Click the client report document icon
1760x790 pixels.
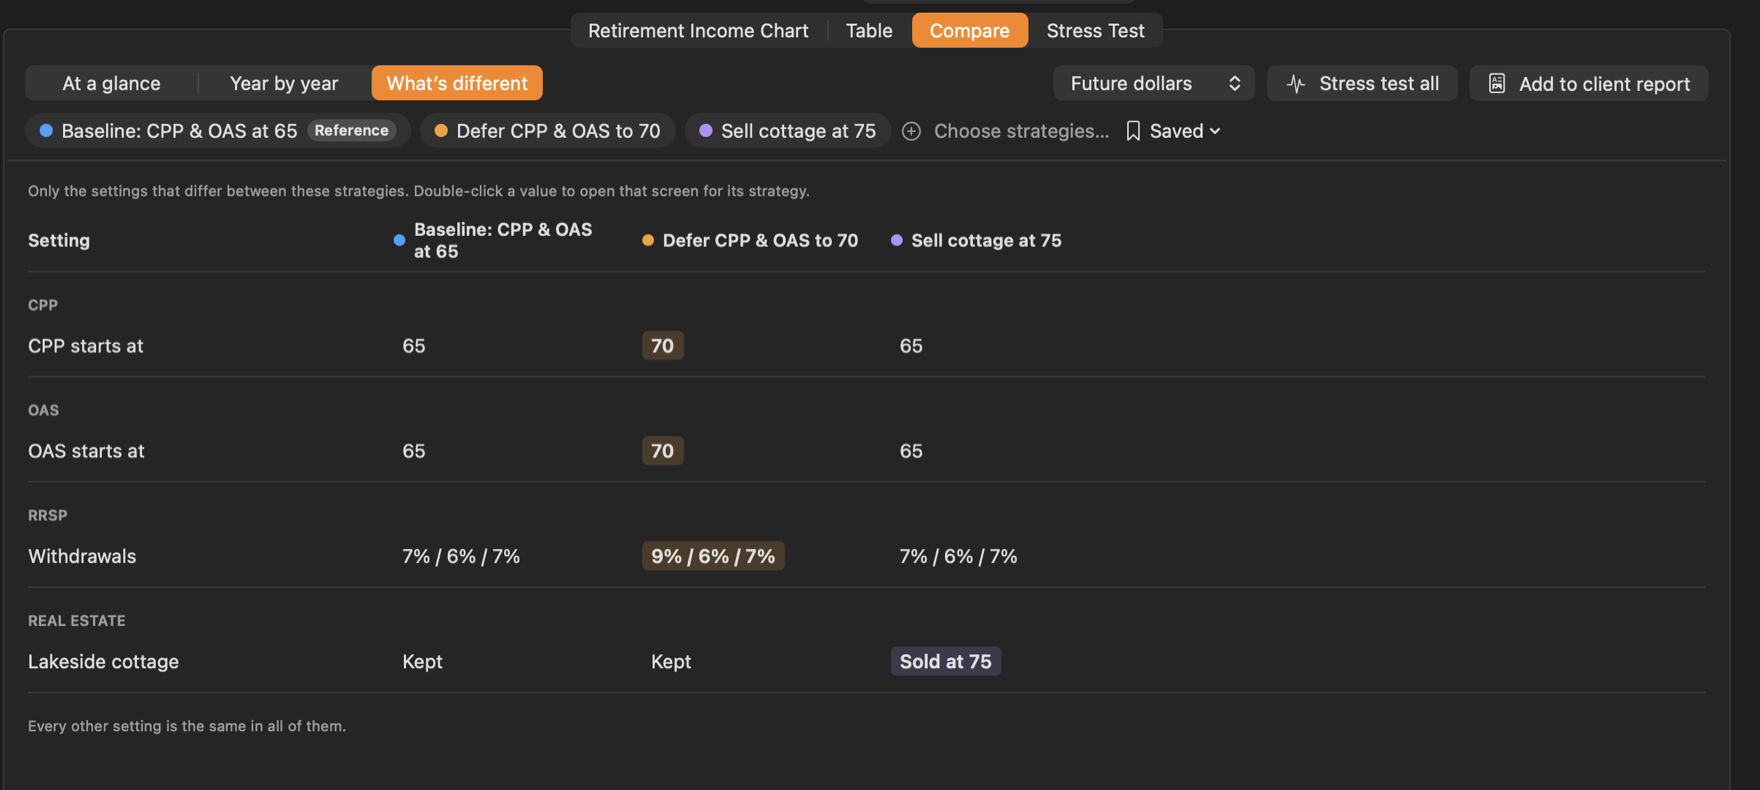[x=1496, y=83]
